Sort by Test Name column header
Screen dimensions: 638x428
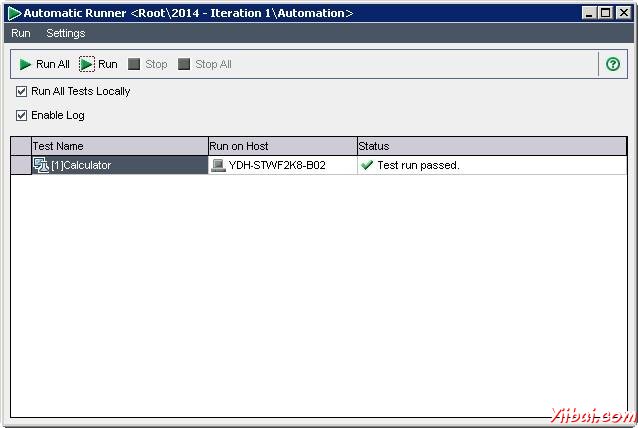tap(119, 146)
